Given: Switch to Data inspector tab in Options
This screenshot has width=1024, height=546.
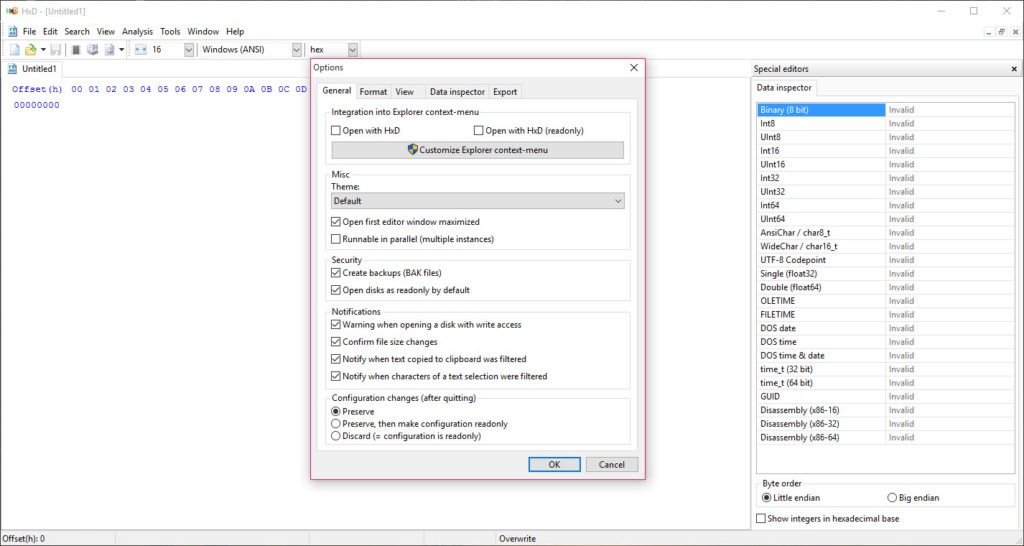Looking at the screenshot, I should (457, 92).
